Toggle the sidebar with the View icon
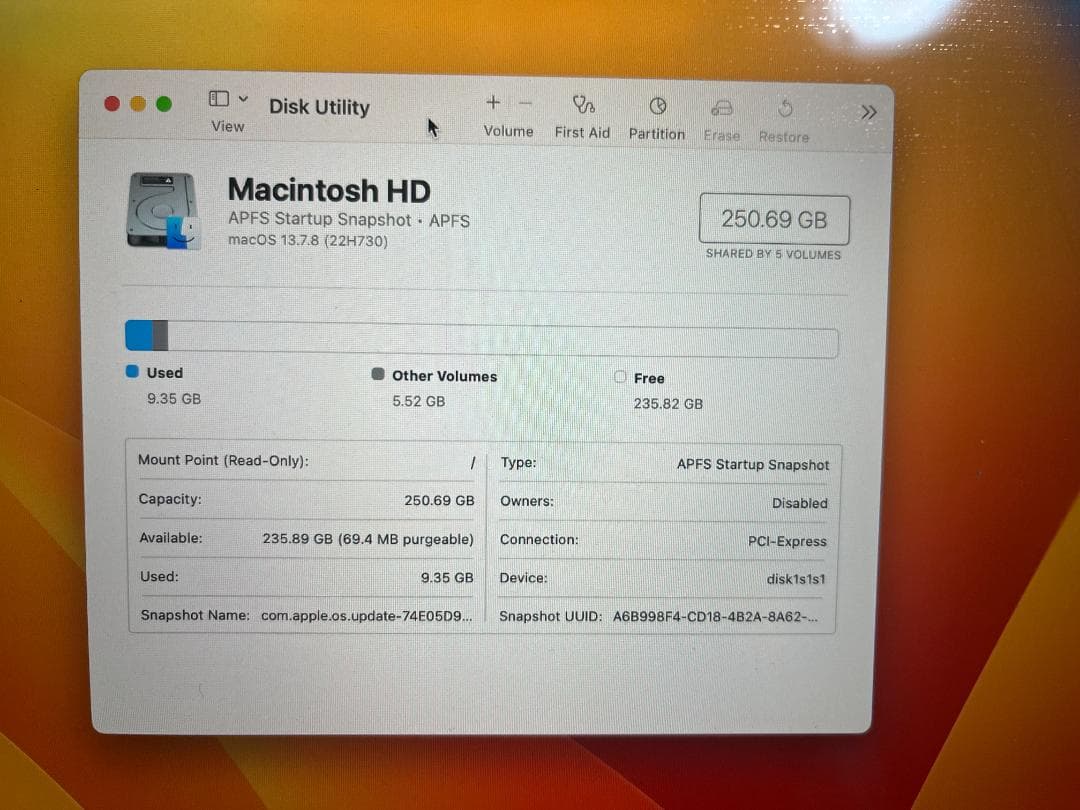Image resolution: width=1080 pixels, height=810 pixels. click(218, 96)
